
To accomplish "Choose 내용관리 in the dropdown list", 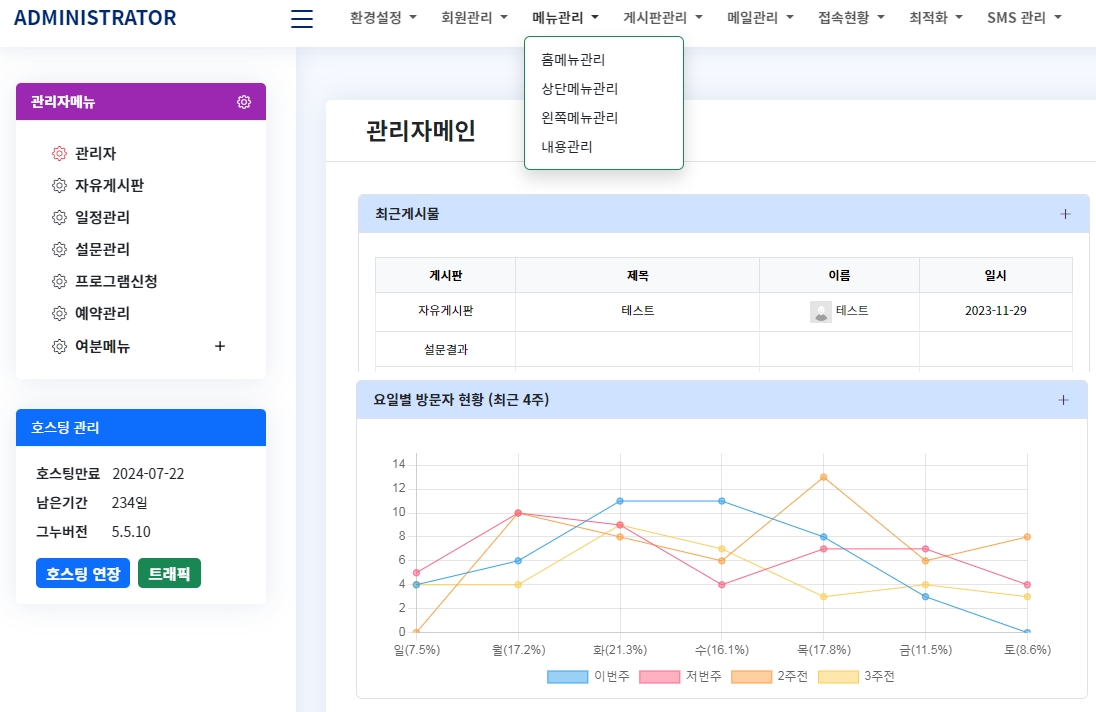I will pos(567,147).
